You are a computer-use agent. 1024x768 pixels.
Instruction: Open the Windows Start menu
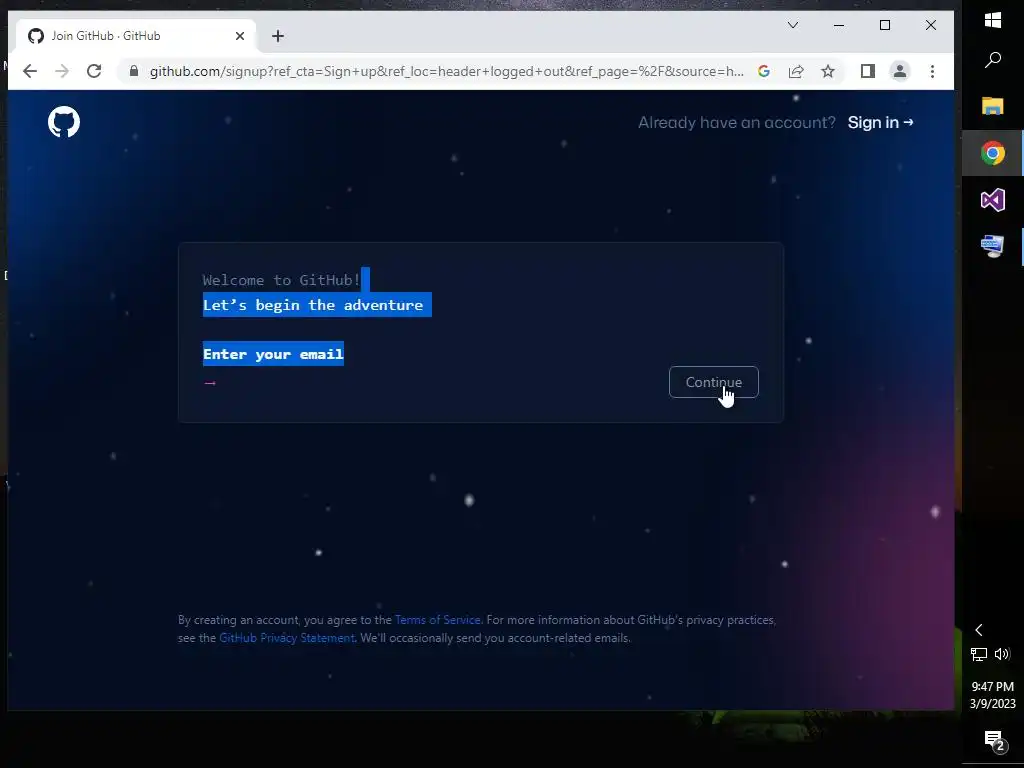click(993, 20)
